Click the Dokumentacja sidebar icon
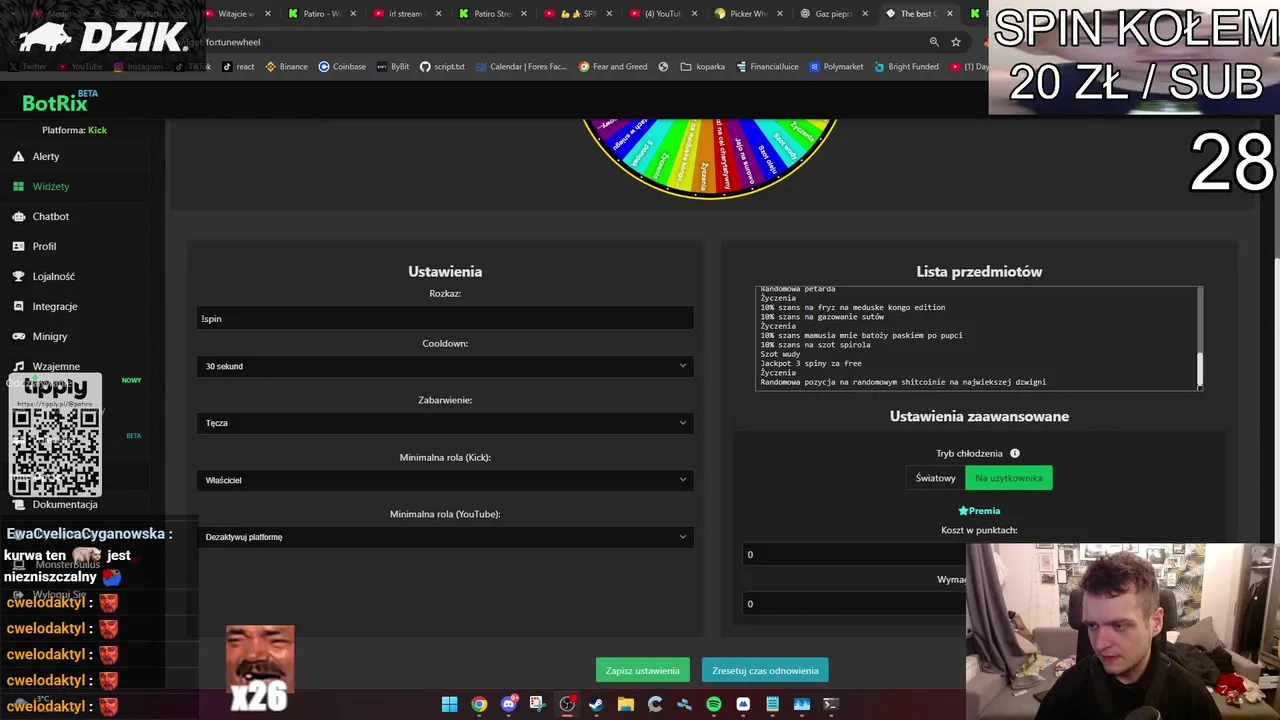The image size is (1280, 720). point(18,504)
